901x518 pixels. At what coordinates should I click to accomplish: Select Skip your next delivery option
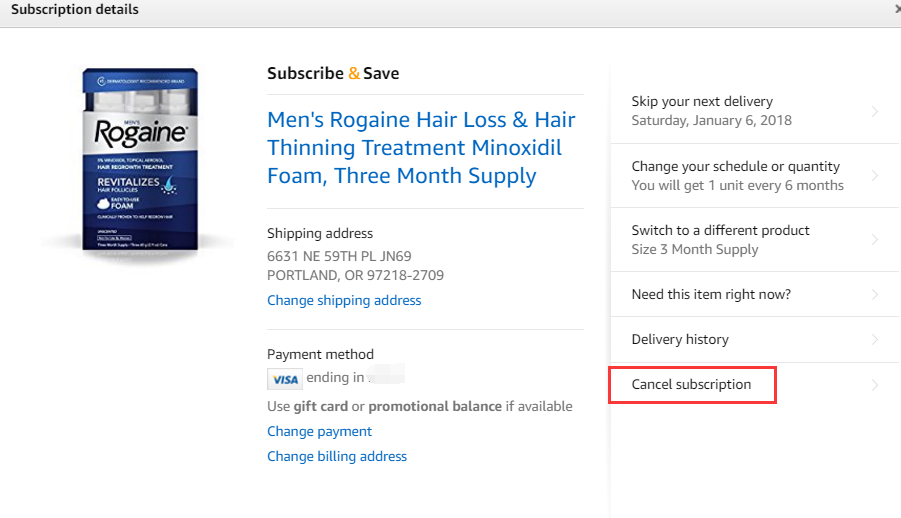pyautogui.click(x=755, y=111)
